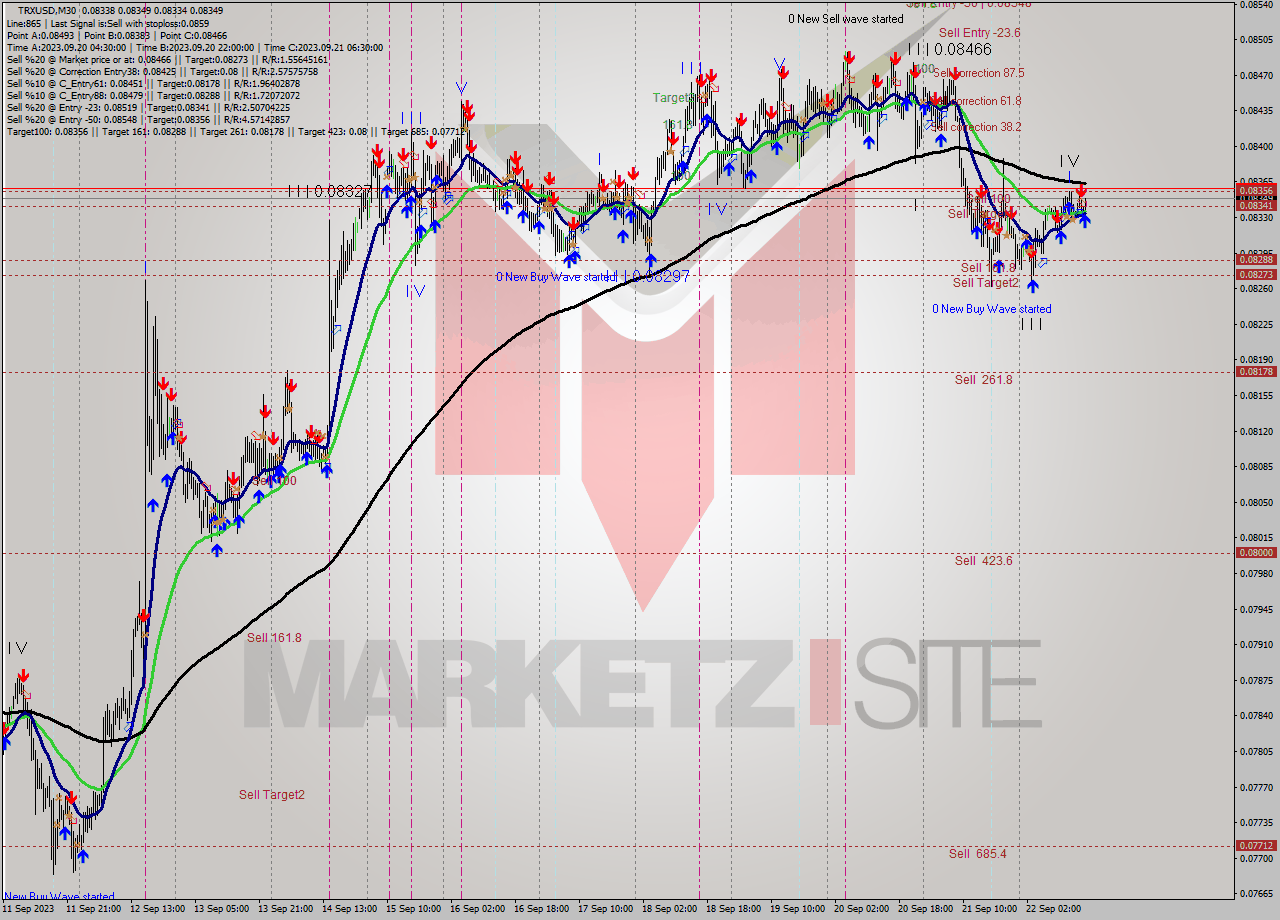This screenshot has height=920, width=1280.
Task: Click the 0.08050 price axis value
Action: point(1256,502)
